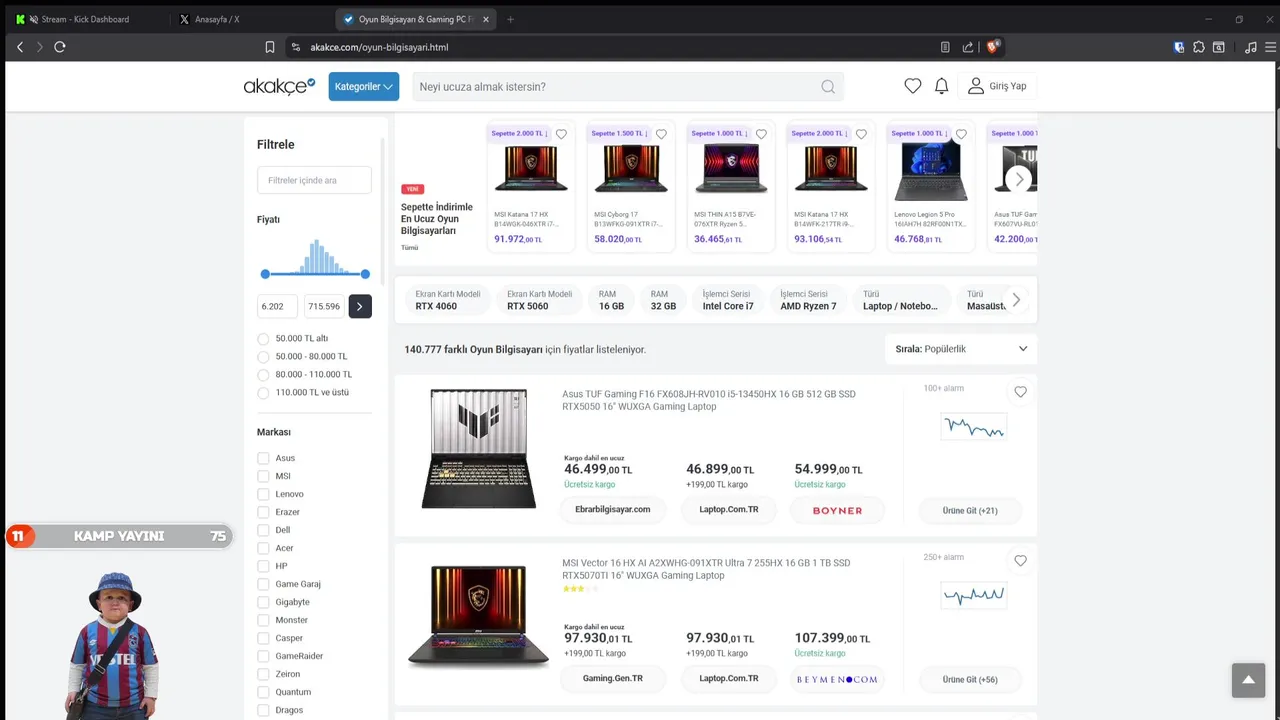Check the Casper brand filter
The image size is (1280, 720).
(263, 638)
